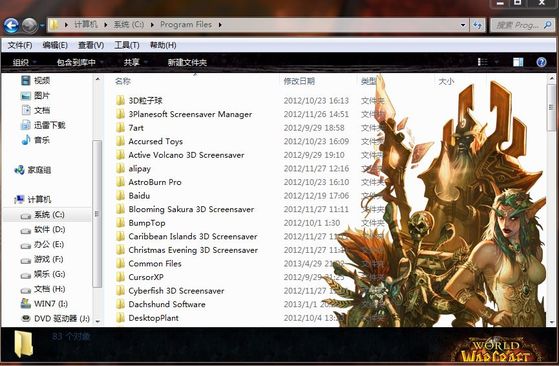The width and height of the screenshot is (559, 366).
Task: Open view options dropdown arrow
Action: point(496,62)
